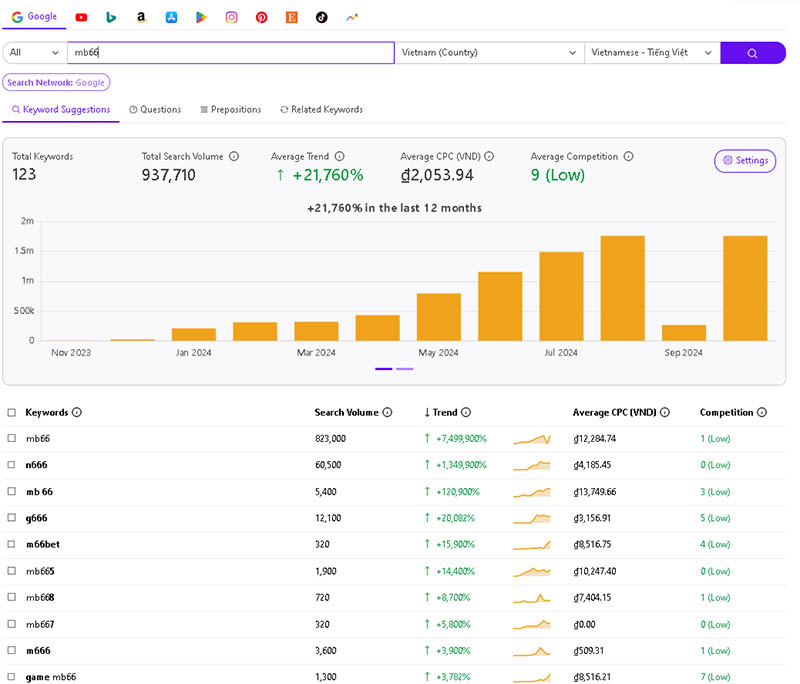Expand the Vietnamese language dropdown
This screenshot has height=684, width=800.
tap(651, 53)
